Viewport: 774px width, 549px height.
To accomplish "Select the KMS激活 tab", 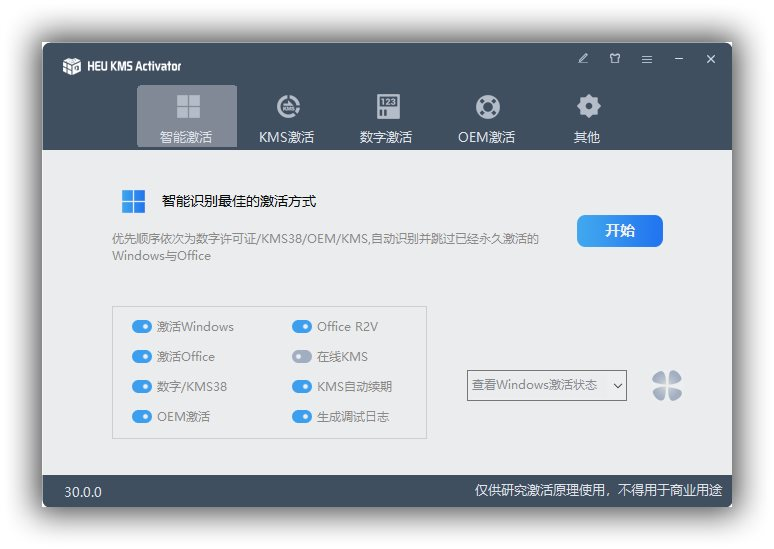I will 287,118.
